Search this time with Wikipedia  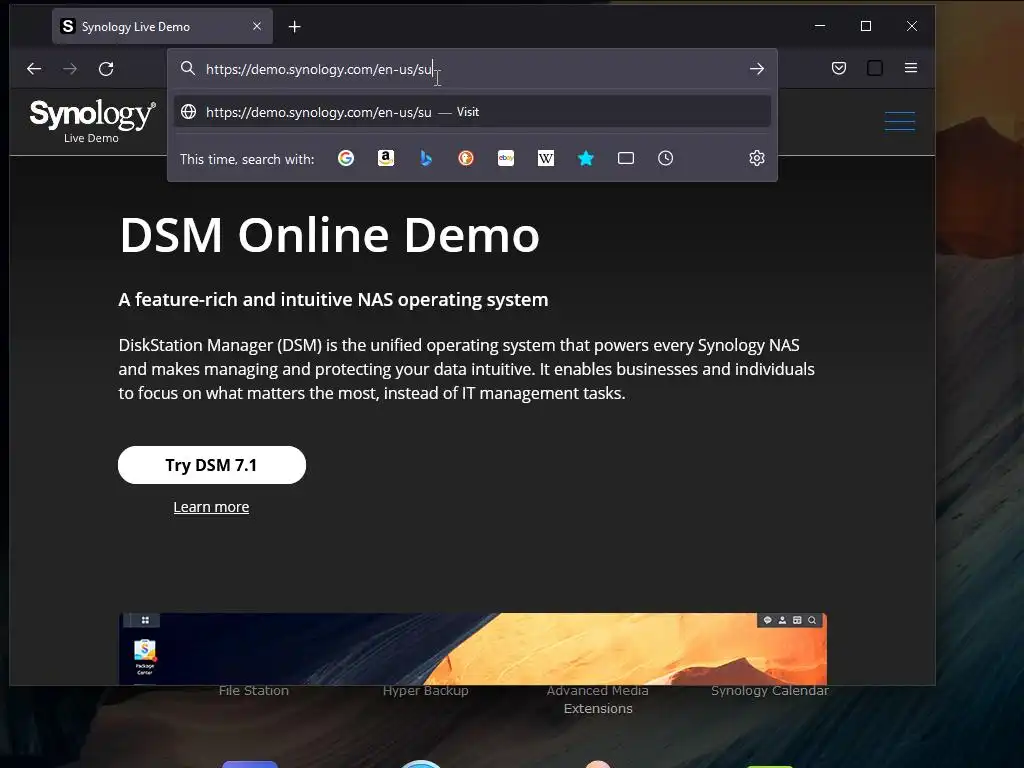(x=546, y=158)
